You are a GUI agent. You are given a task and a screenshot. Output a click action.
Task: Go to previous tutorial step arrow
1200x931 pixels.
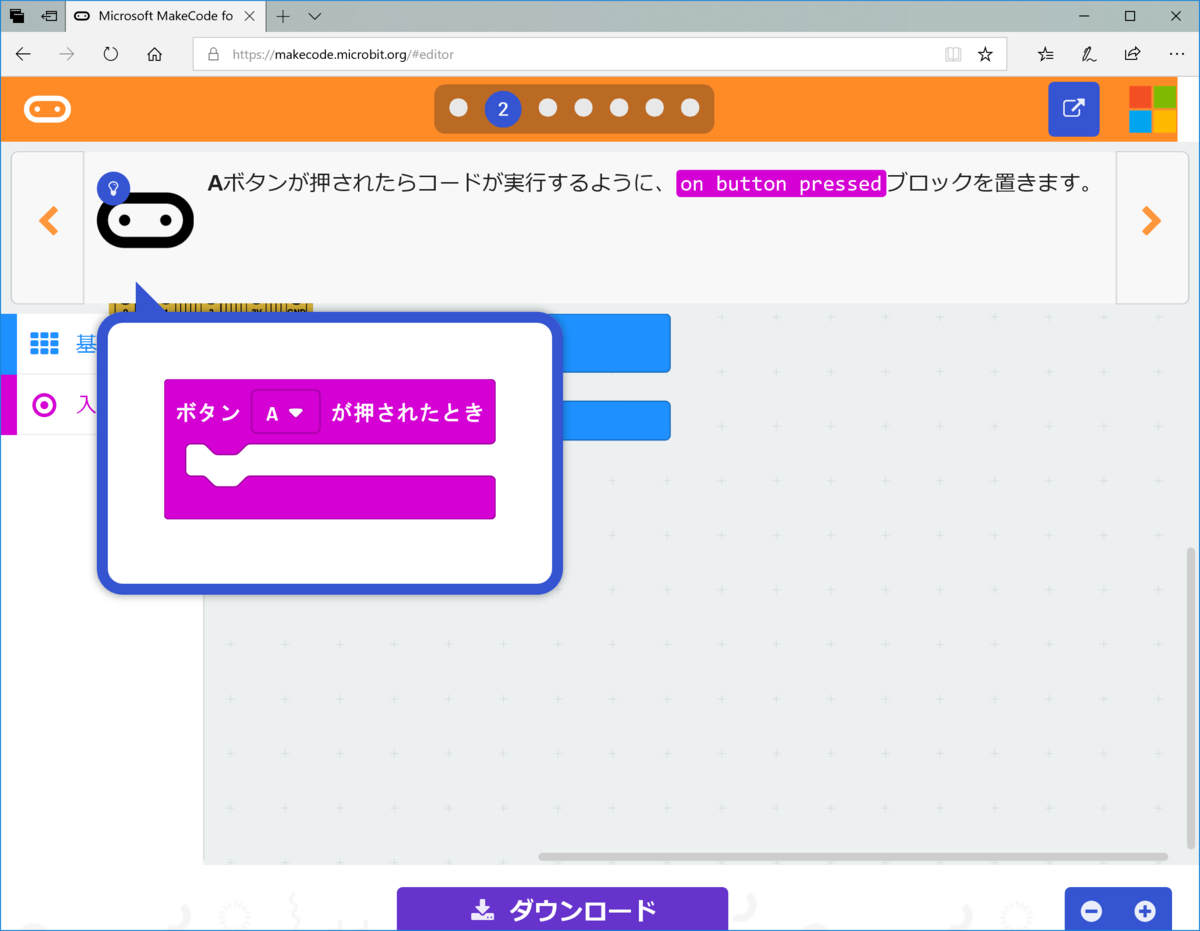48,221
